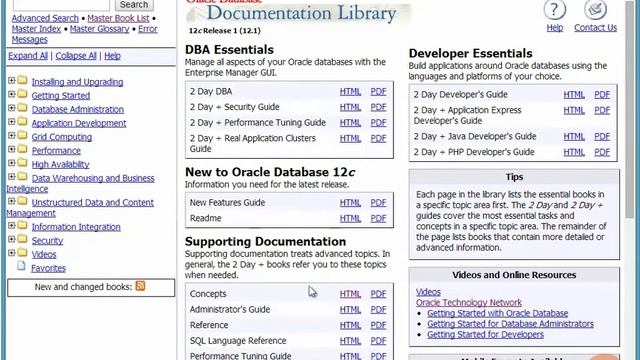Screen dimensions: 640x360
Task: Click Collapse All in the tree controls
Action: (x=76, y=56)
